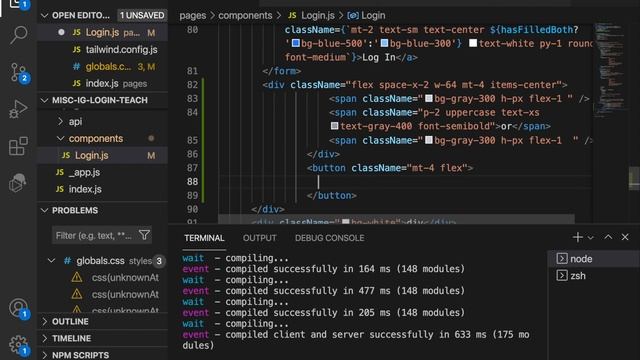Click bg-gray-300 swatch on line 83
Viewport: 640px width, 360px height.
(x=429, y=98)
